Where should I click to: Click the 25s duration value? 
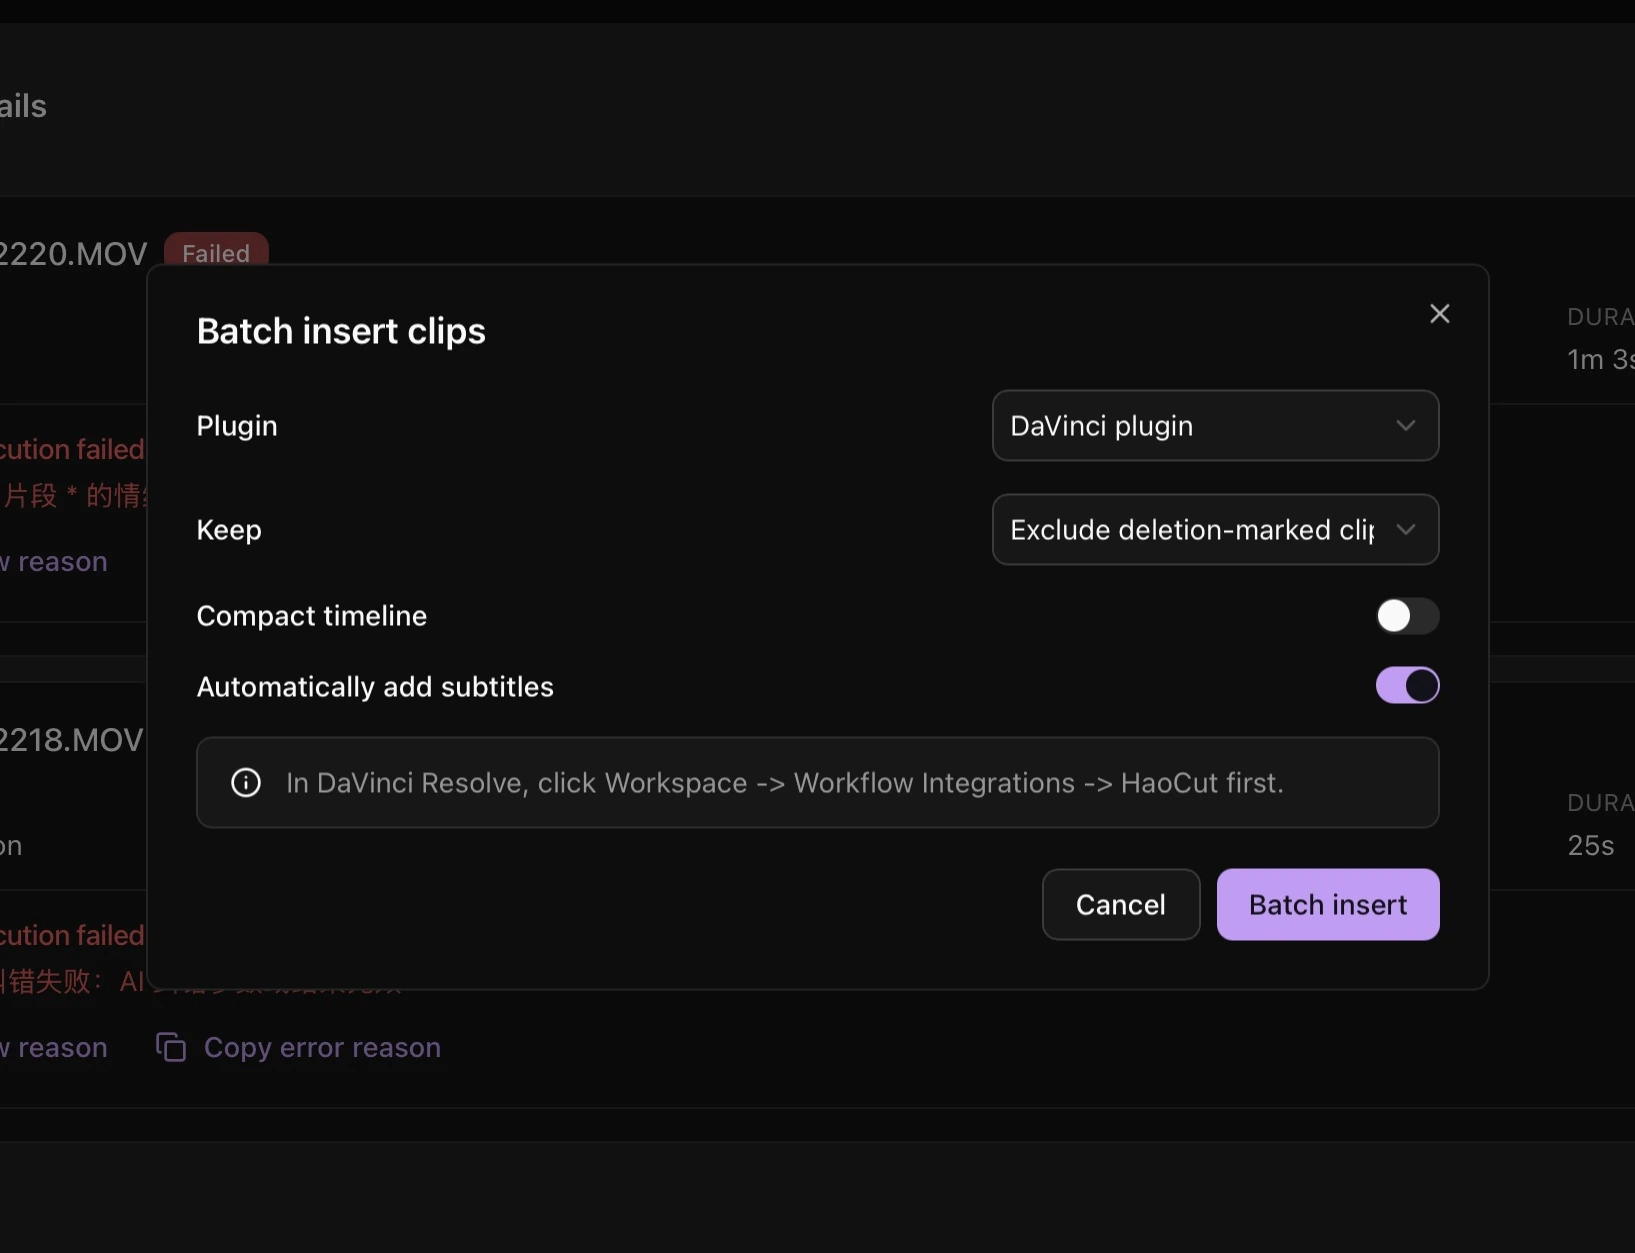pos(1591,846)
